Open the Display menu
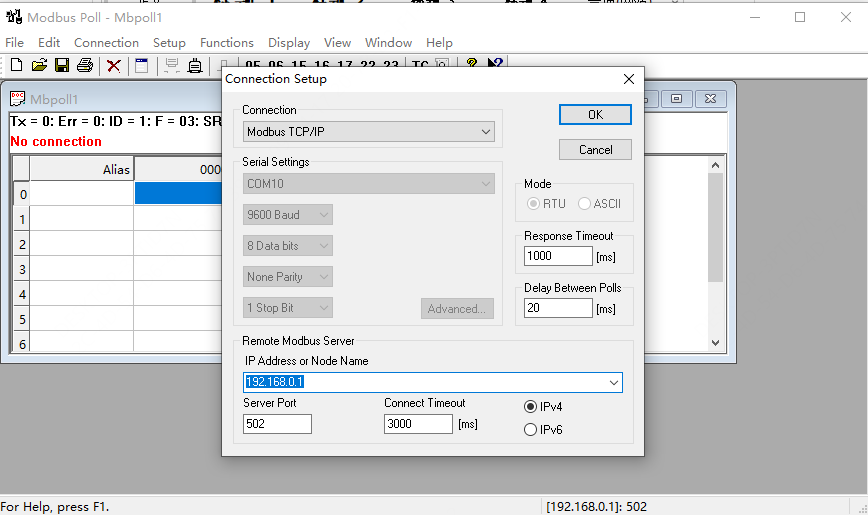 point(288,43)
